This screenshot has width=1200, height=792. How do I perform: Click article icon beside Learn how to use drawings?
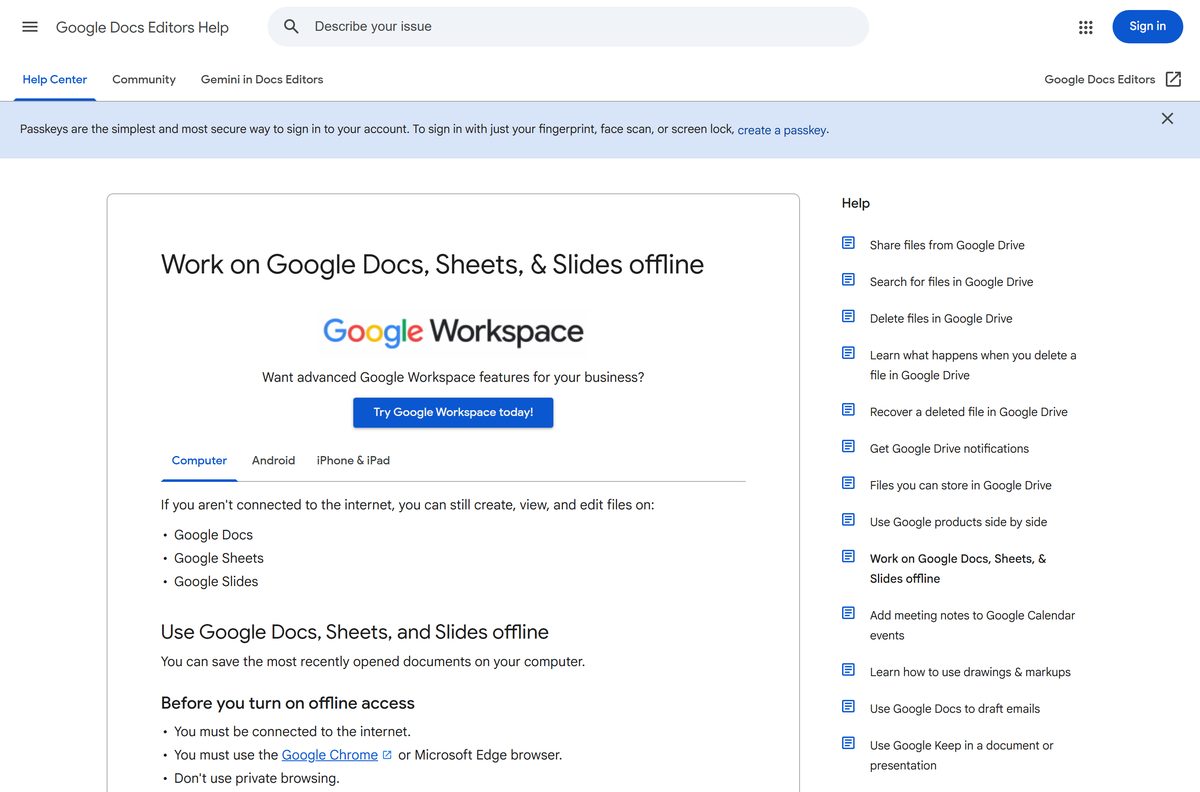[x=848, y=670]
